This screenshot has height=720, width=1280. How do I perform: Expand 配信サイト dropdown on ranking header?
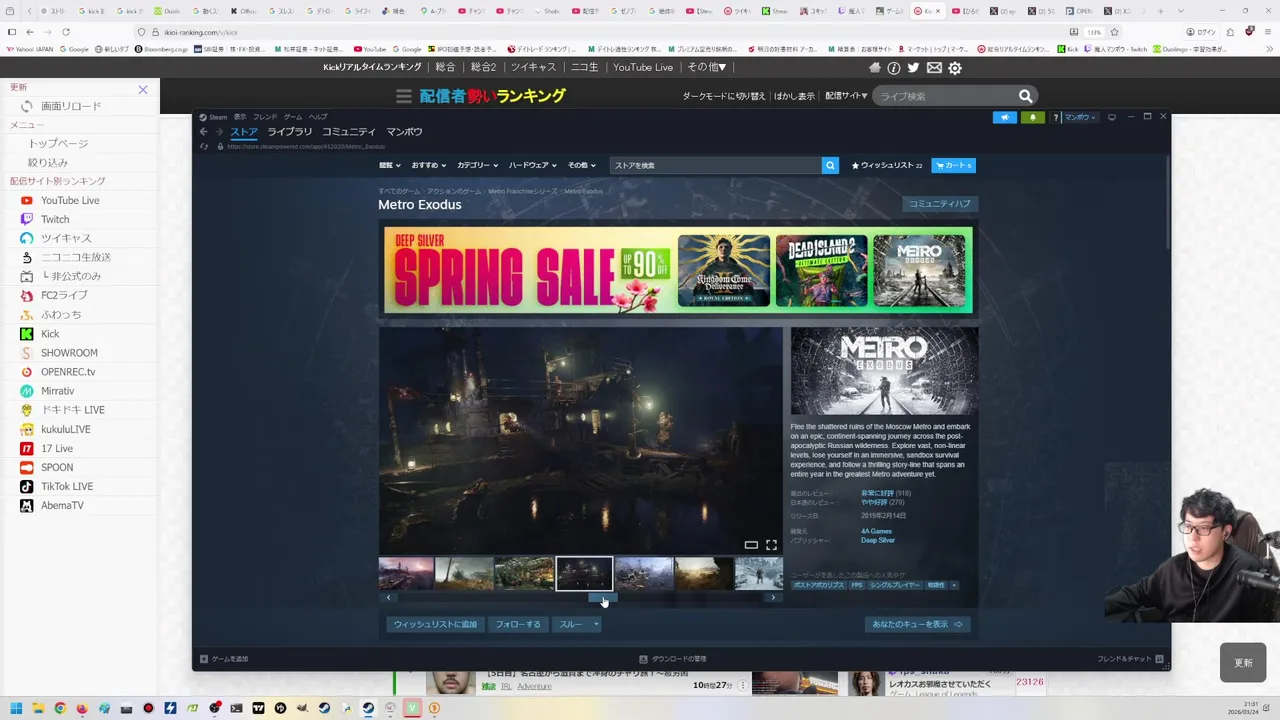click(x=846, y=96)
